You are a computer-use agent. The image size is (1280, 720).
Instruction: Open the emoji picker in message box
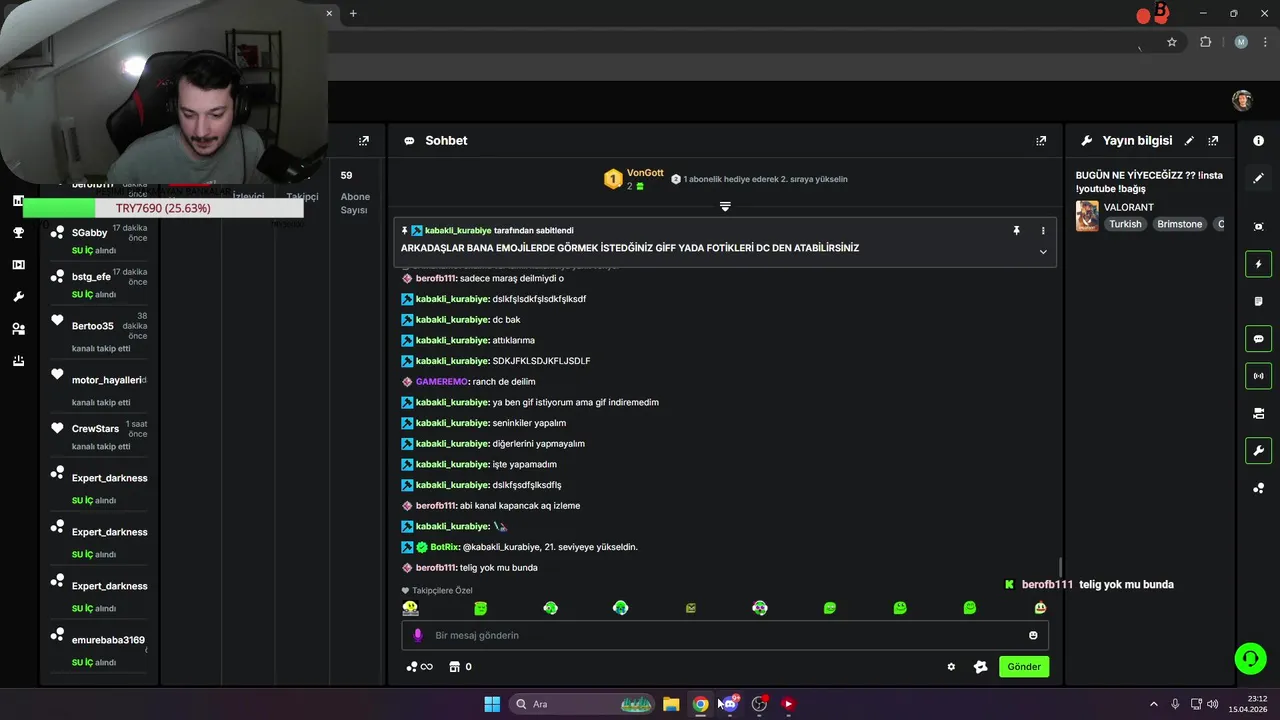tap(1033, 635)
